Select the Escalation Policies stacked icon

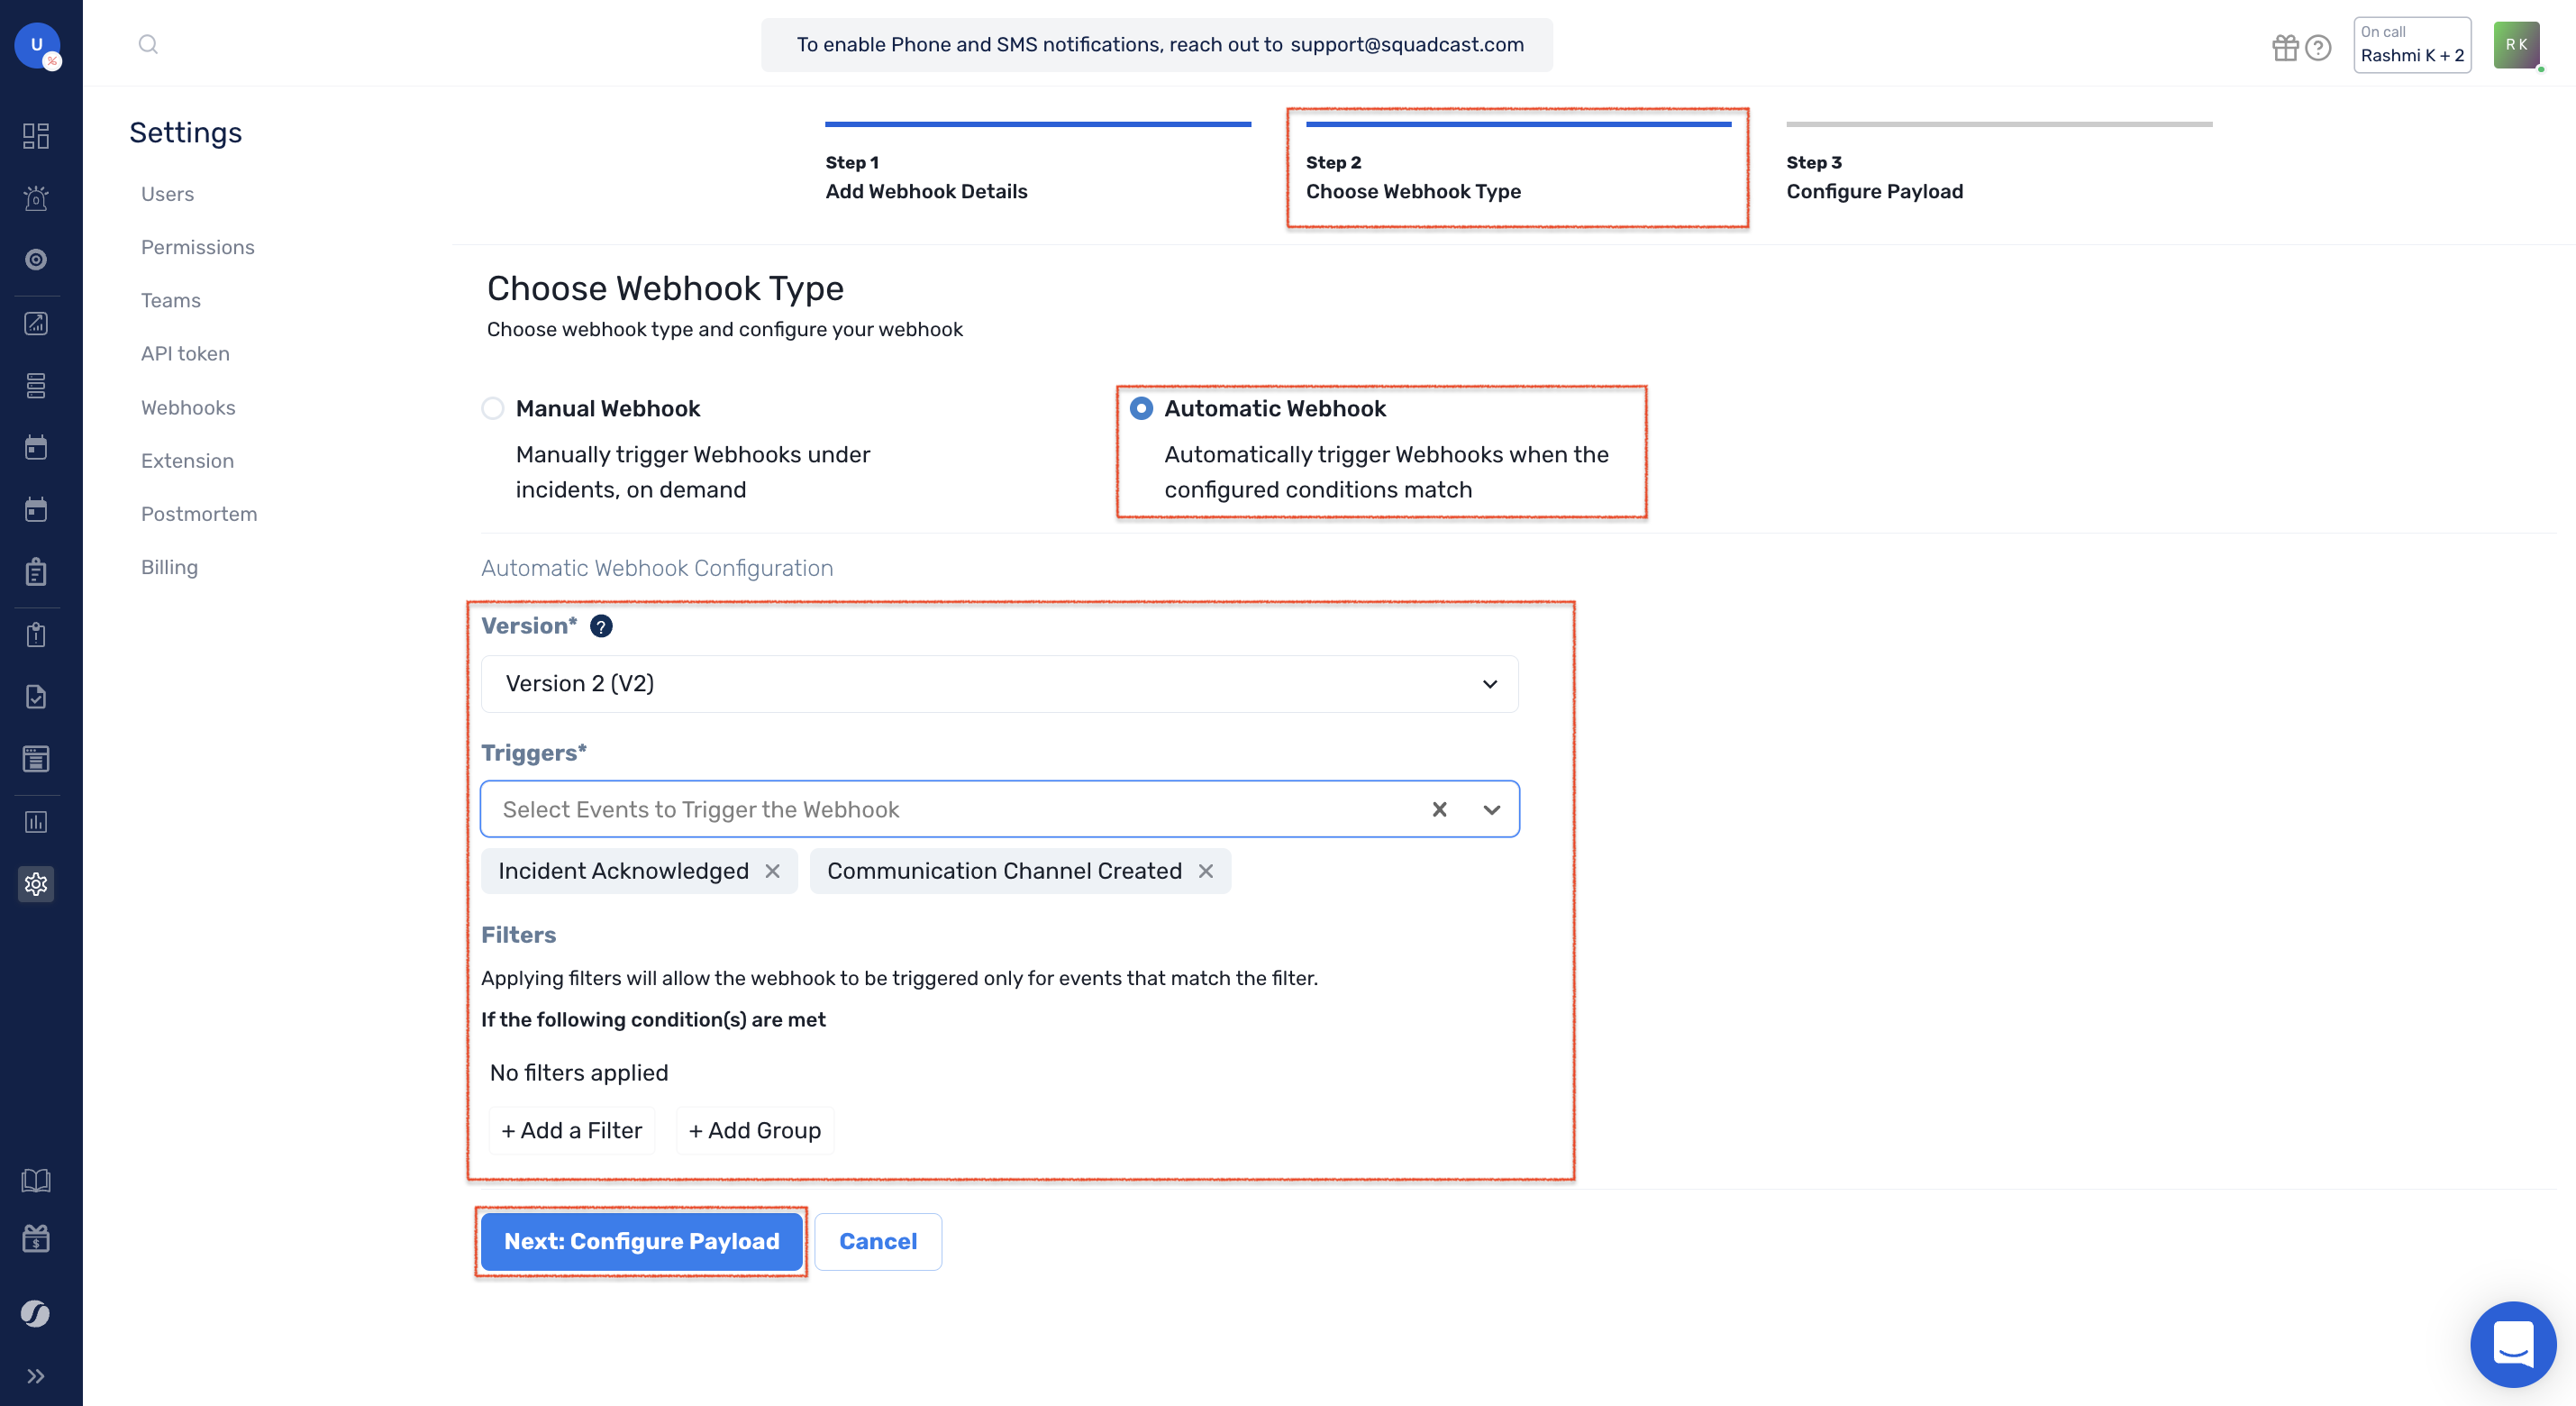(36, 385)
